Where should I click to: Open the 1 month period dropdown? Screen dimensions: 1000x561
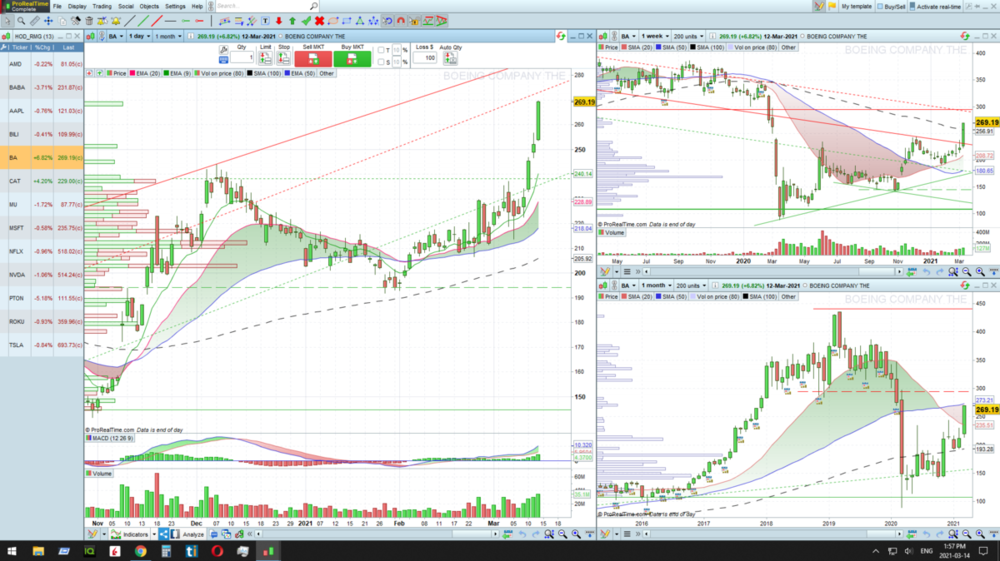tap(168, 36)
